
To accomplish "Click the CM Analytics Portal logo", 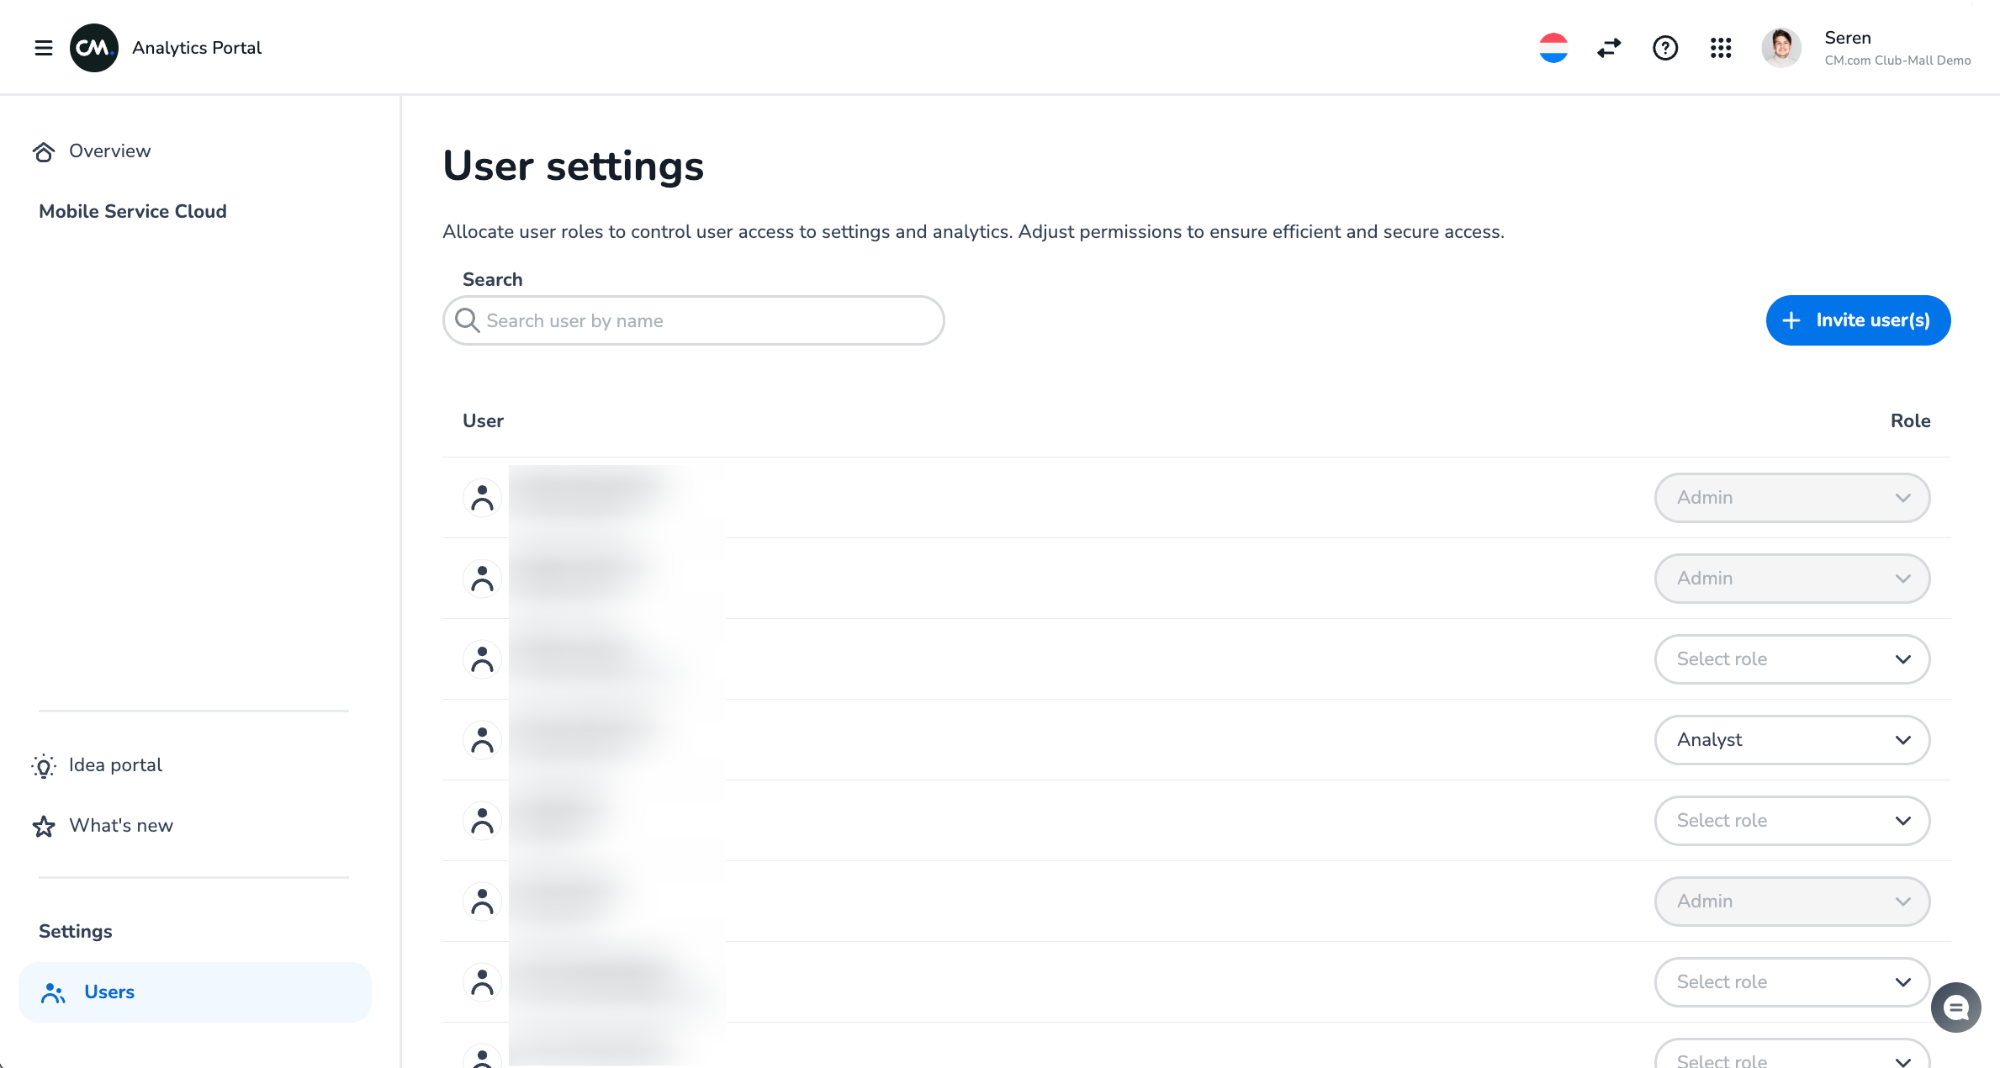I will (95, 47).
